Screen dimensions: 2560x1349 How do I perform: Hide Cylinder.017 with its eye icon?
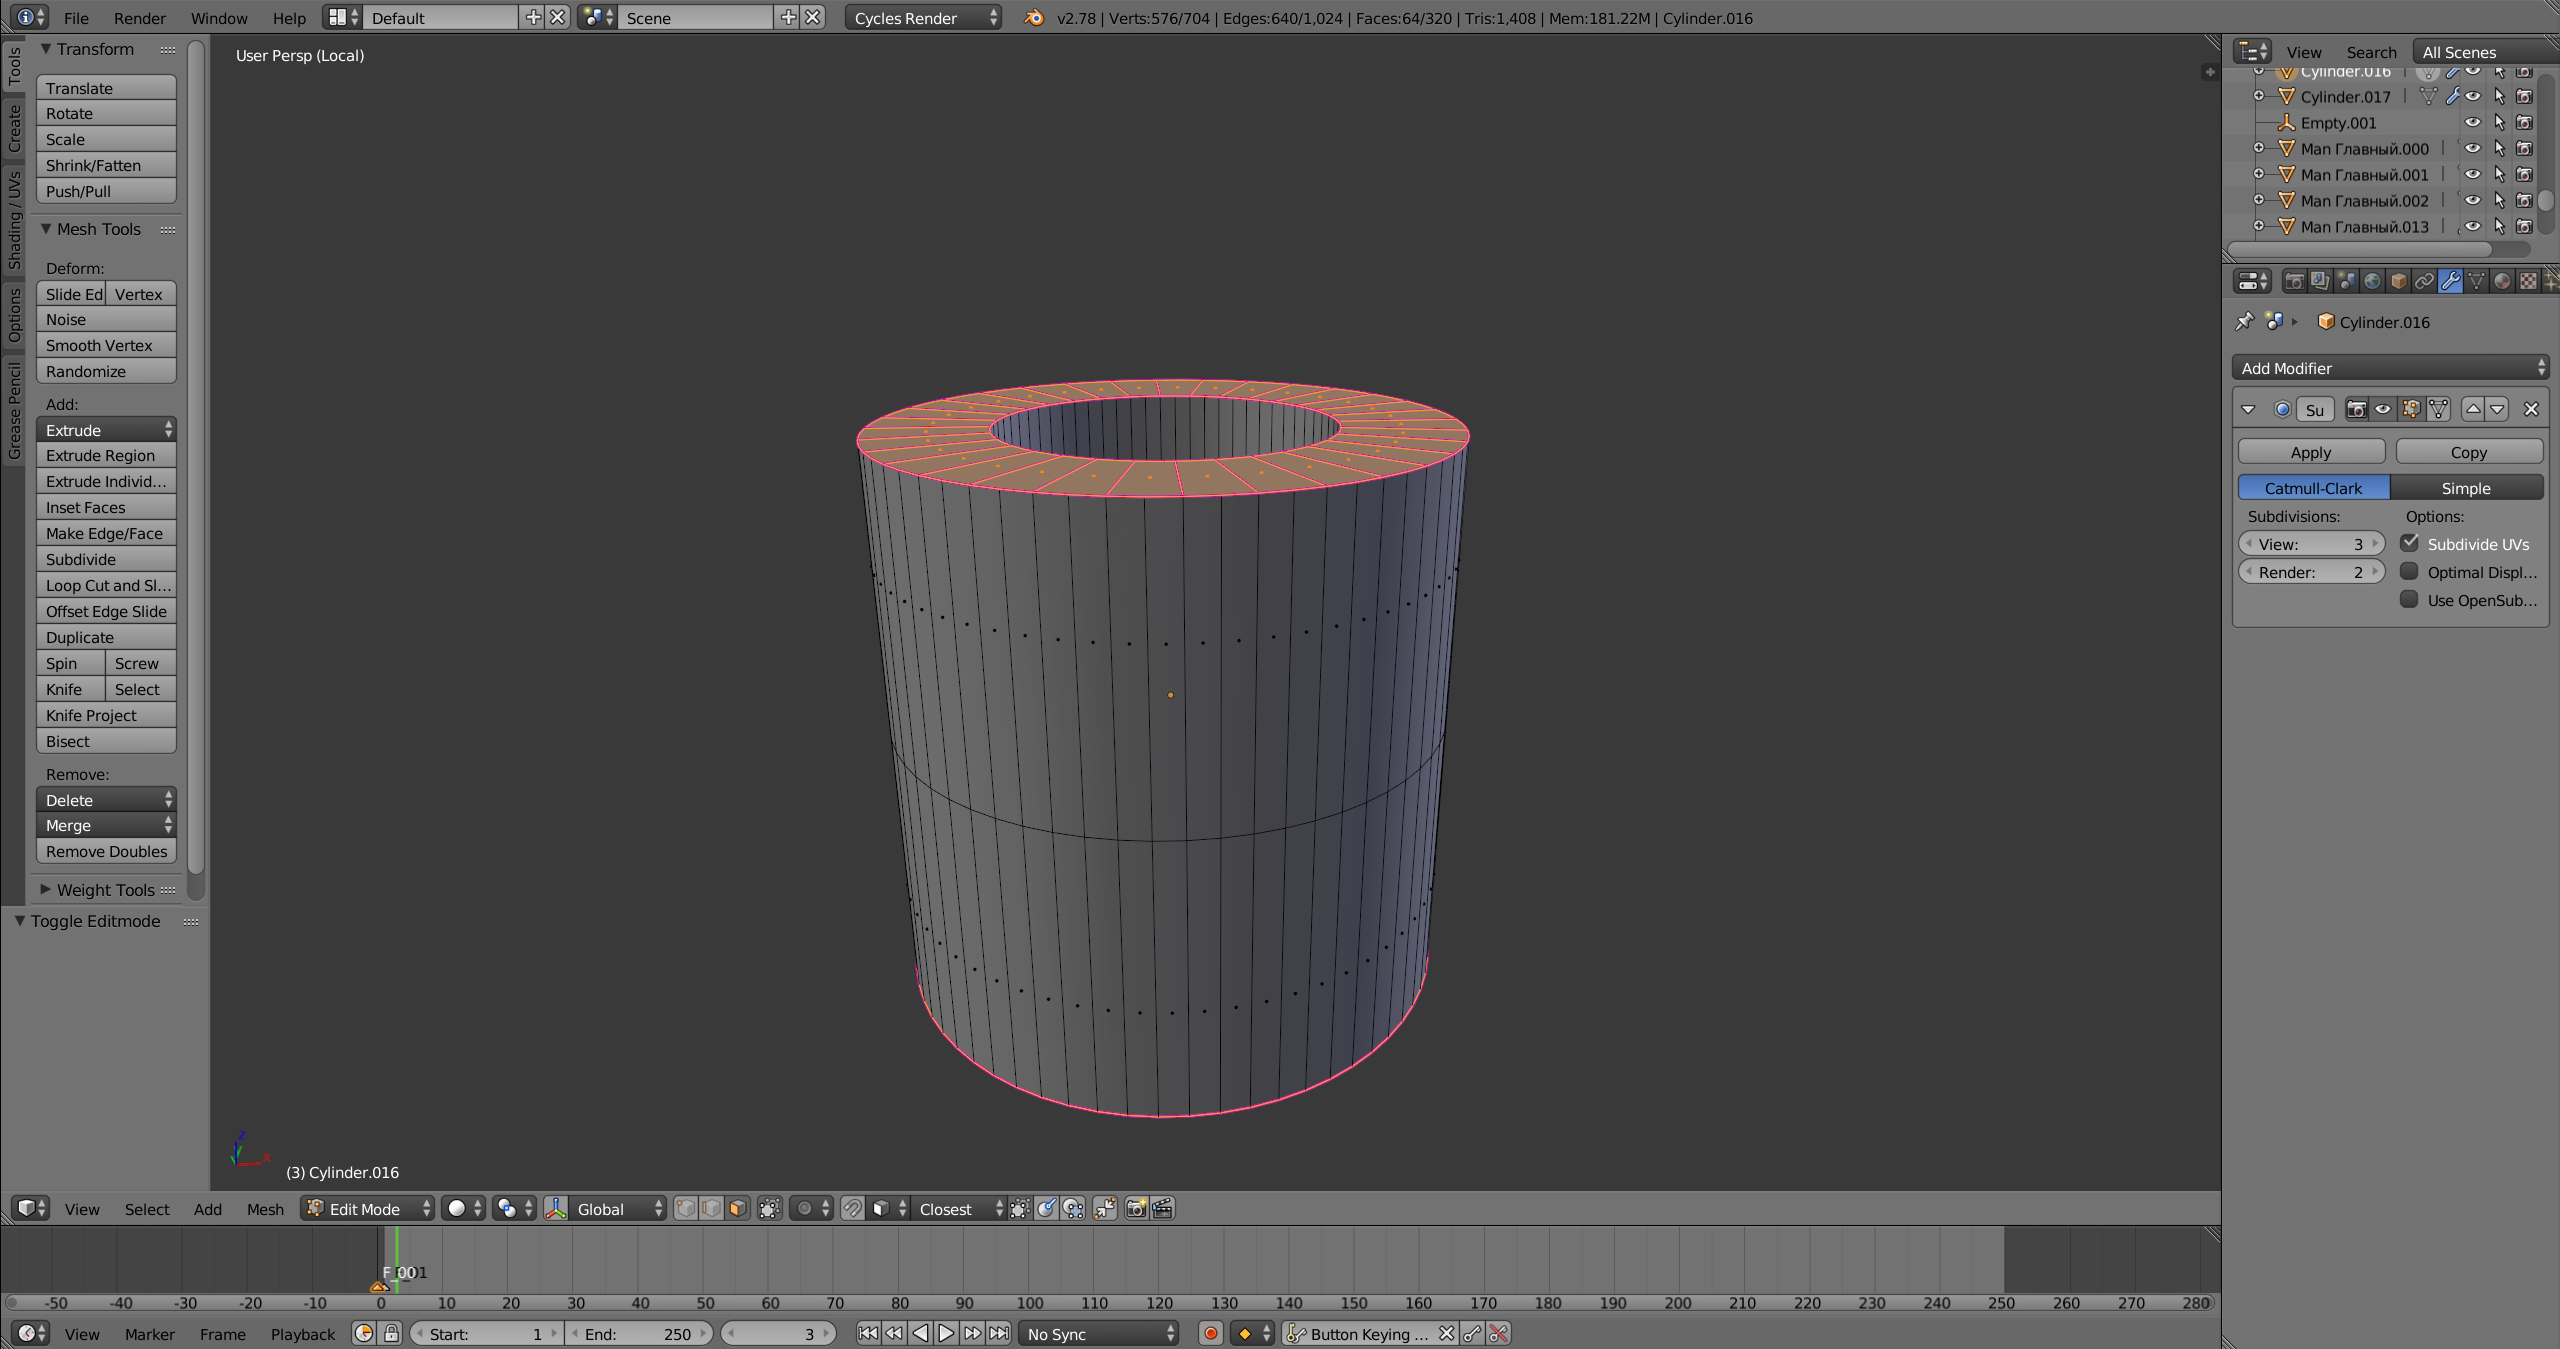coord(2472,97)
